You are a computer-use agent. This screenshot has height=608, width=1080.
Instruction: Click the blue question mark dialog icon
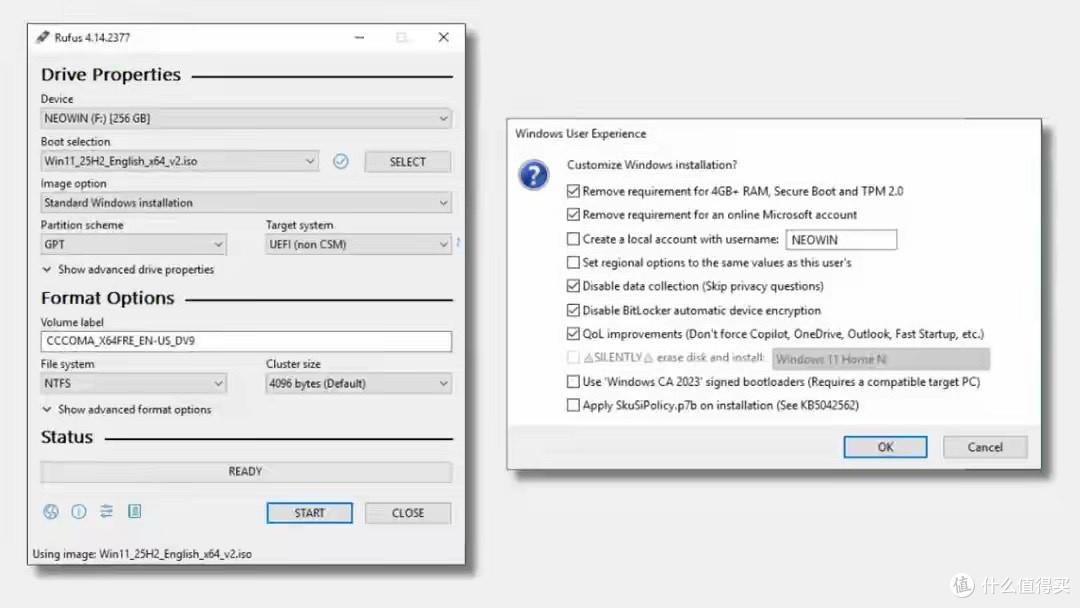pos(533,175)
